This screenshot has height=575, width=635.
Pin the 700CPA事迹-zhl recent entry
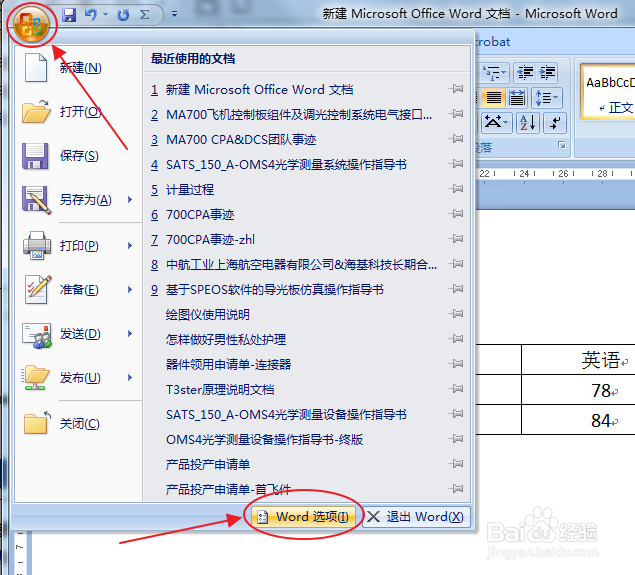[456, 239]
